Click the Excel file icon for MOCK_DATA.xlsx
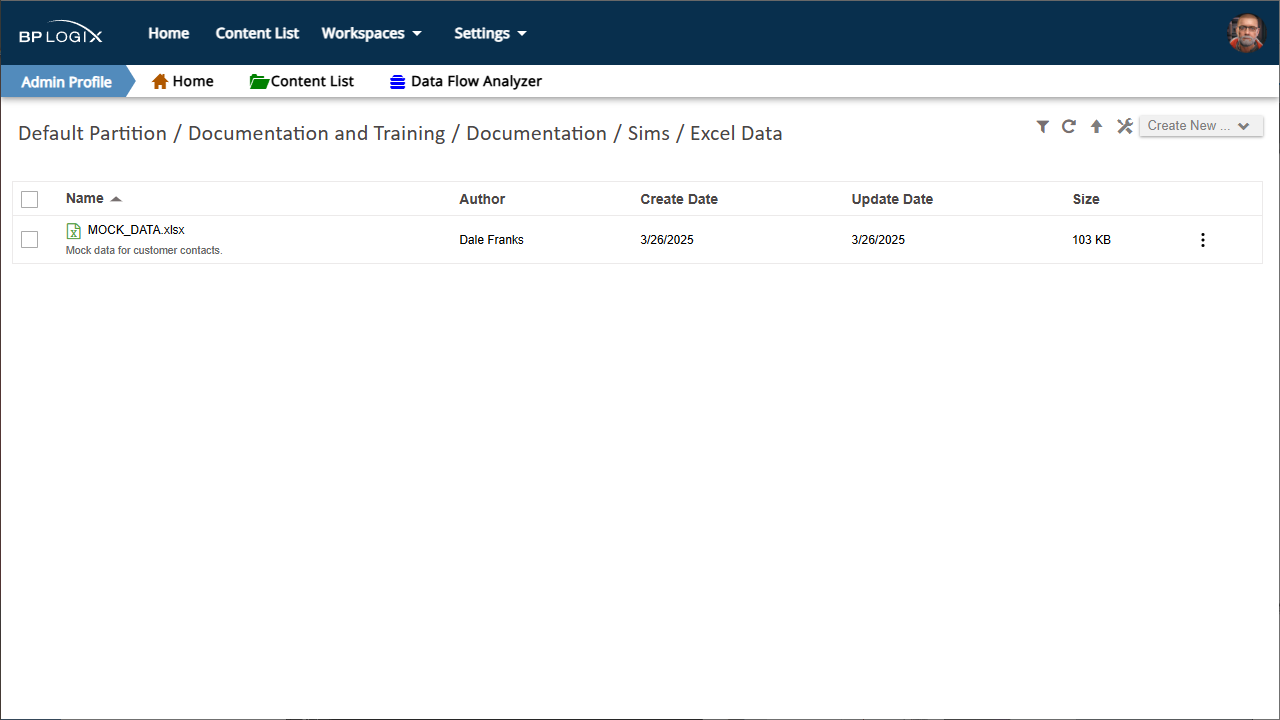Screen dimensions: 1280x720 point(74,231)
